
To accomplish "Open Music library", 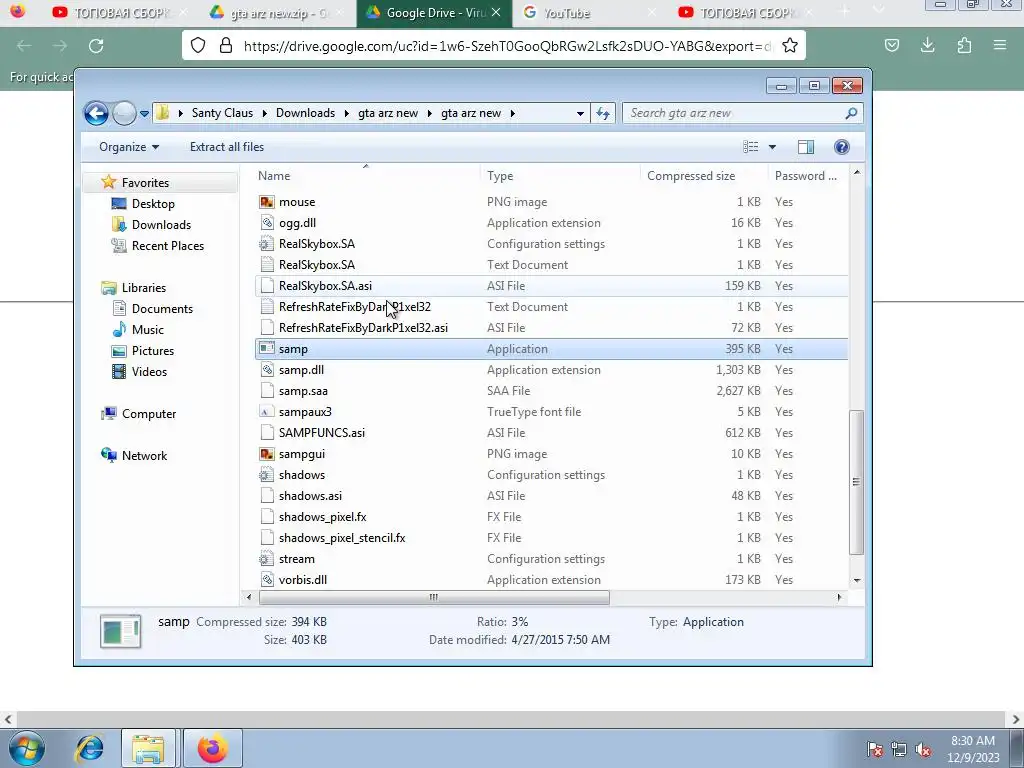I will (148, 330).
